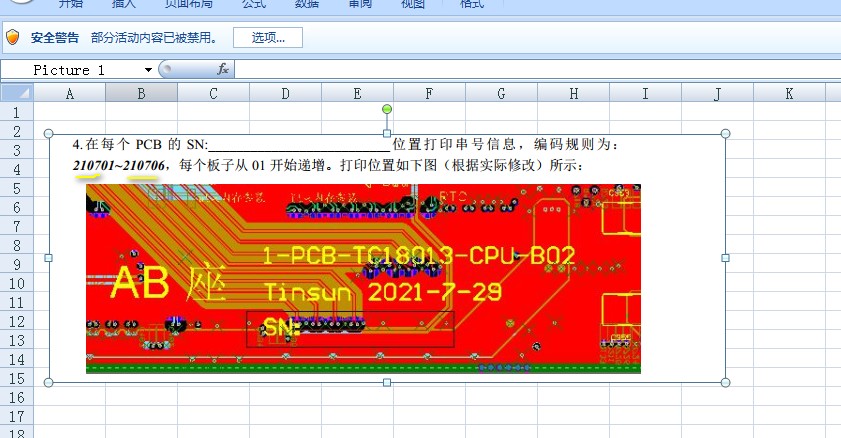Click the Tinsun 2021-7-29 text on the board
This screenshot has width=841, height=438.
(383, 292)
